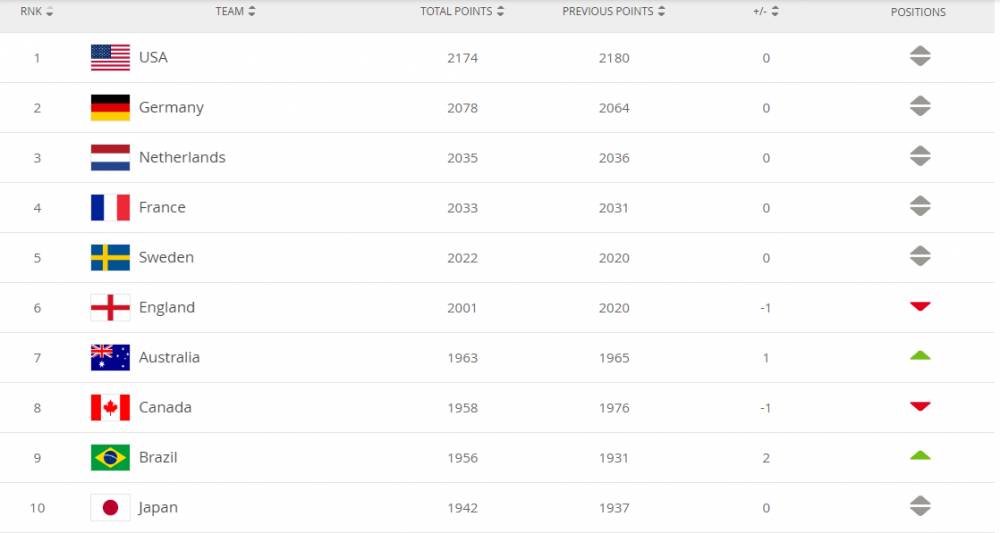The height and width of the screenshot is (533, 1000).
Task: Sort by the TEAM column header
Action: coord(235,11)
